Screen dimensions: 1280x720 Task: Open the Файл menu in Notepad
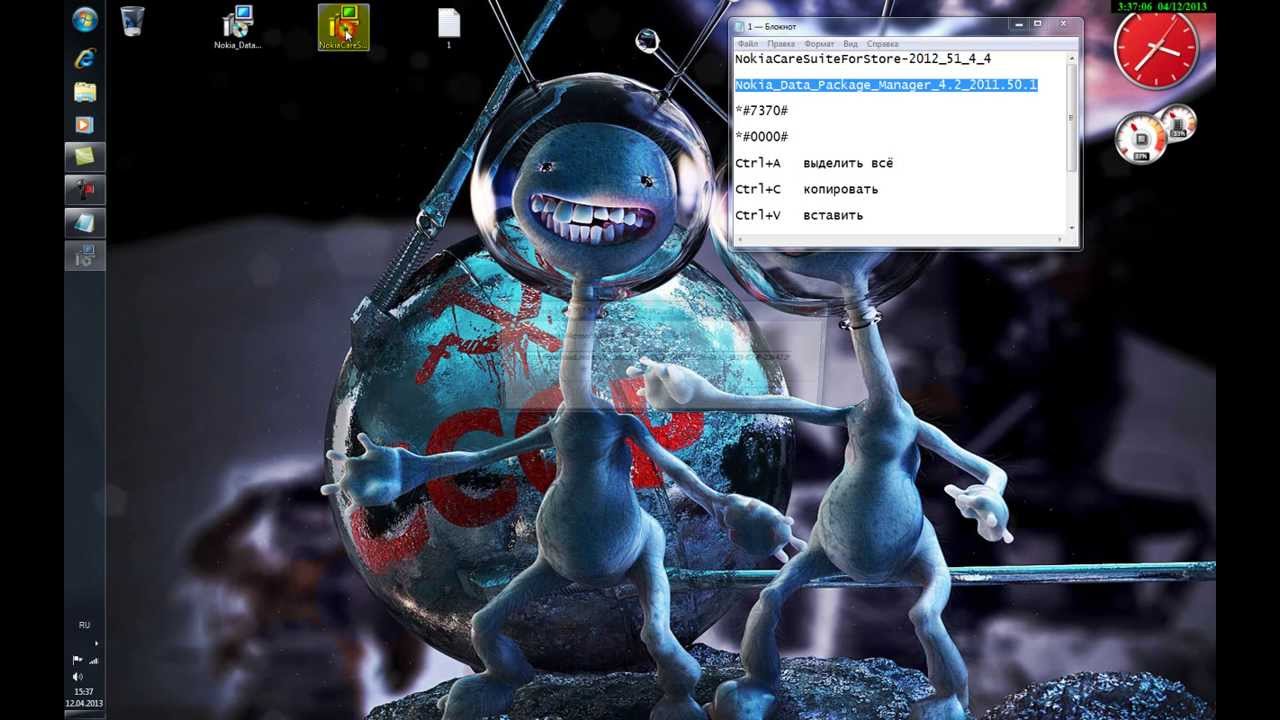click(747, 44)
